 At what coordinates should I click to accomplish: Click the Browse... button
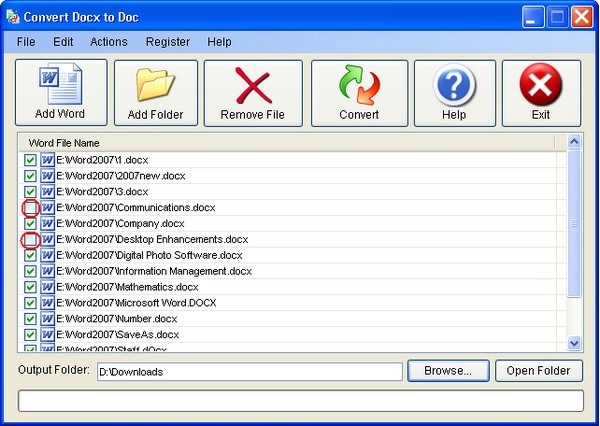point(448,371)
